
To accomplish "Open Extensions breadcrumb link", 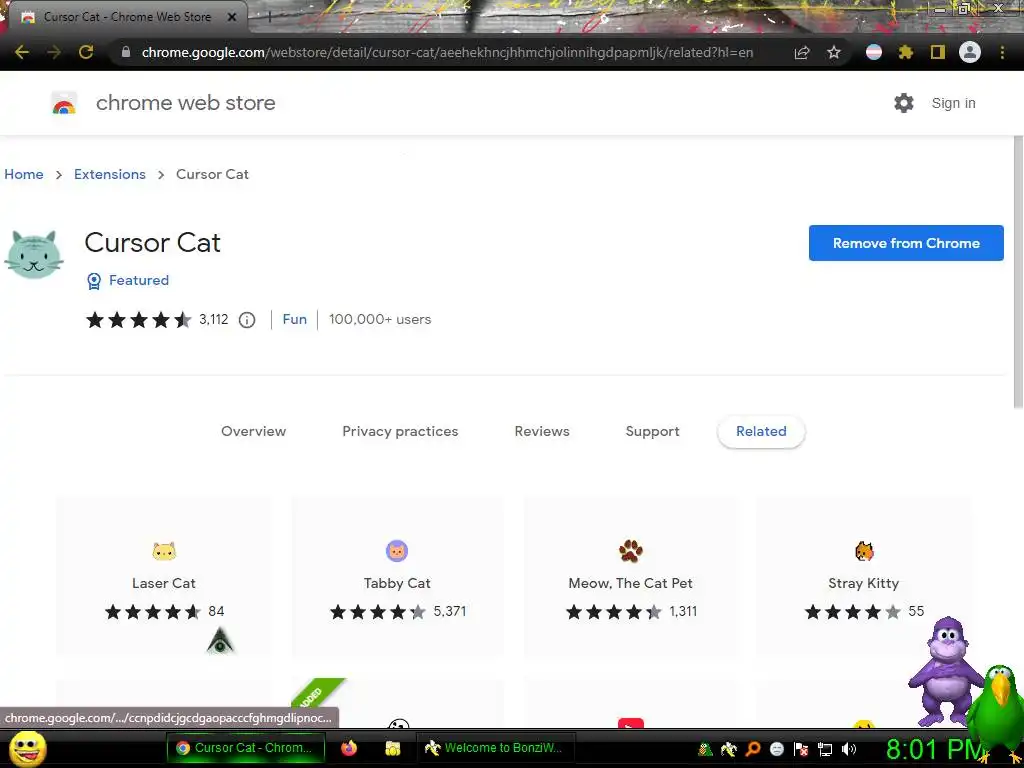I will pyautogui.click(x=110, y=174).
